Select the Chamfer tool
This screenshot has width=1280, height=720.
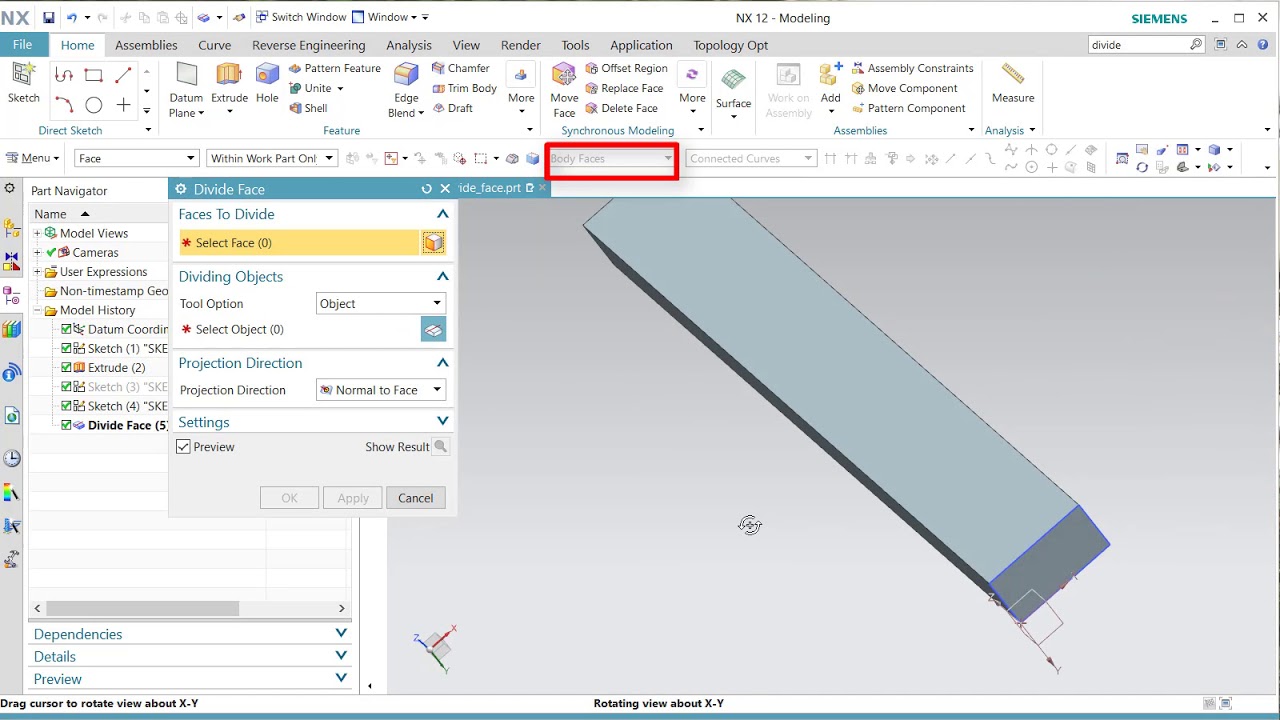point(461,68)
